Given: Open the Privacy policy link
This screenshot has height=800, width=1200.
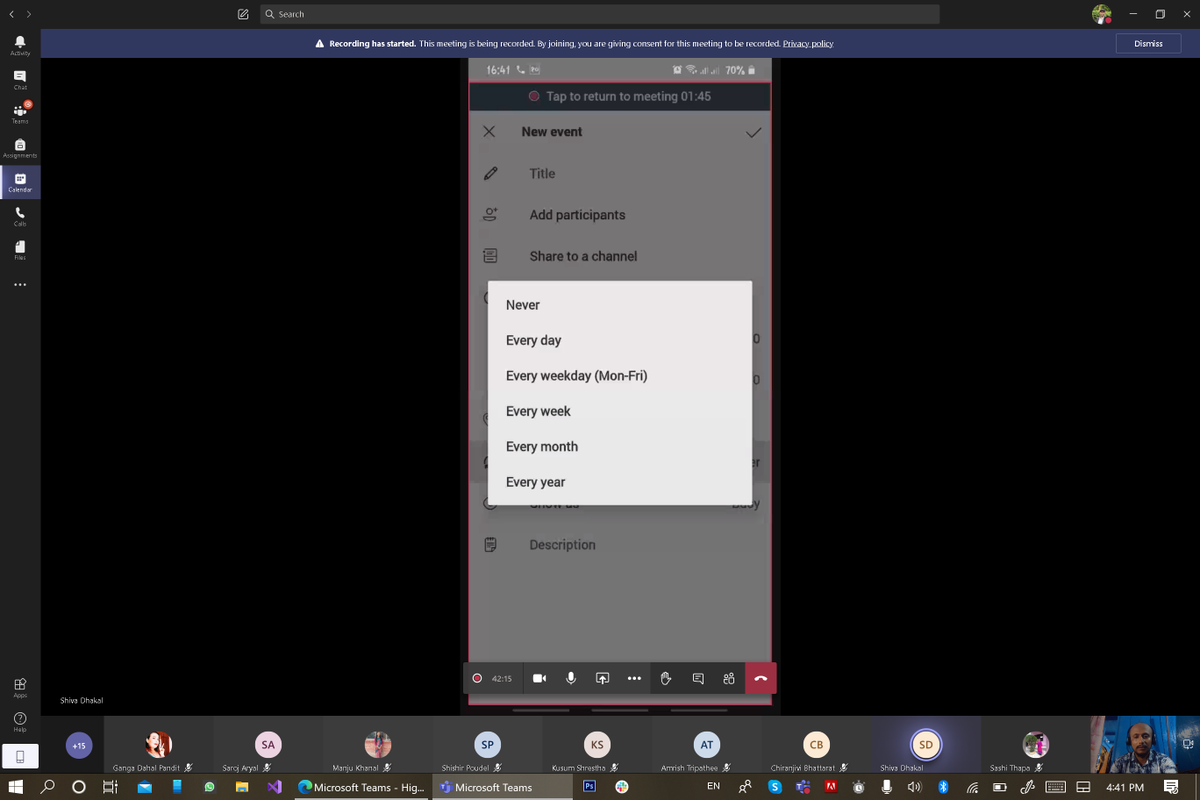Looking at the screenshot, I should click(808, 44).
